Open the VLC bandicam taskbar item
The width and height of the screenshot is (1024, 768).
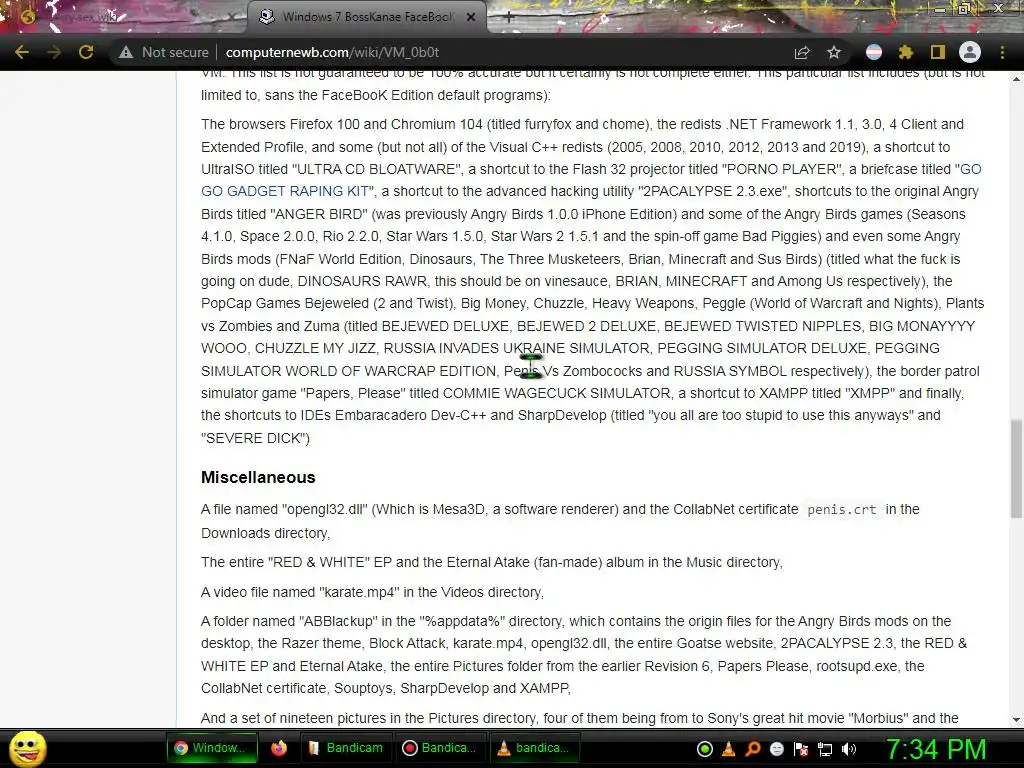coord(534,748)
